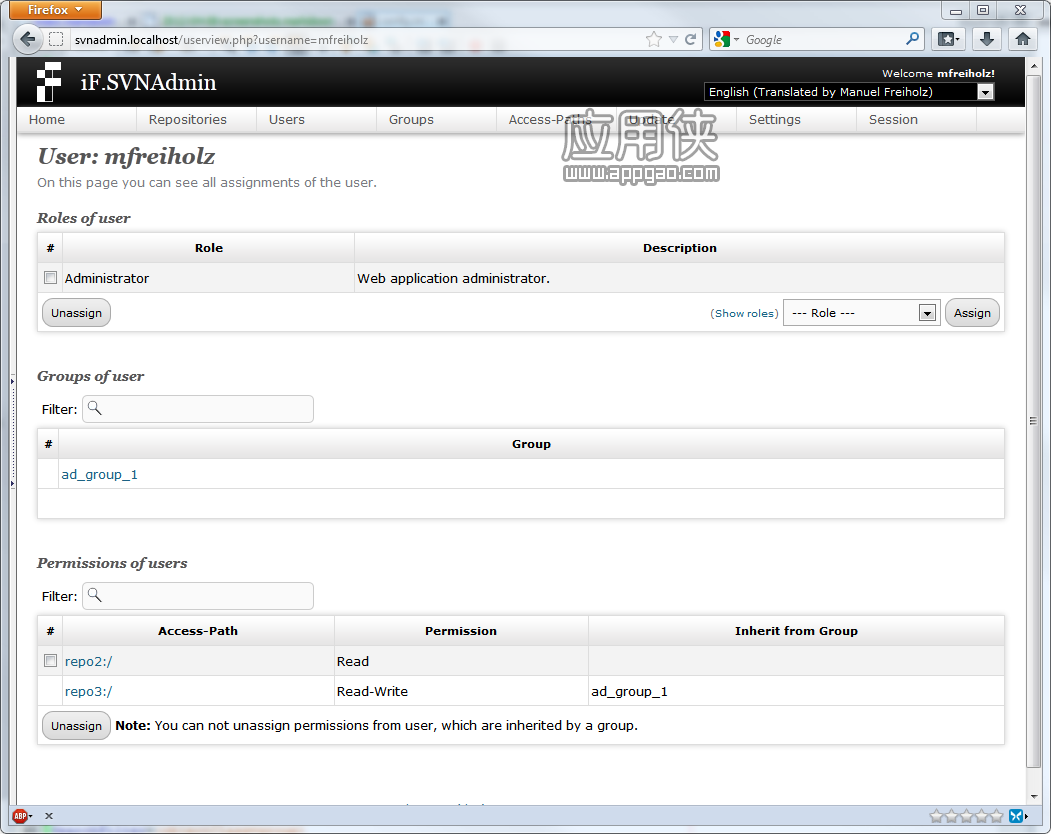This screenshot has height=834, width=1051.
Task: Open the Session menu item
Action: point(893,119)
